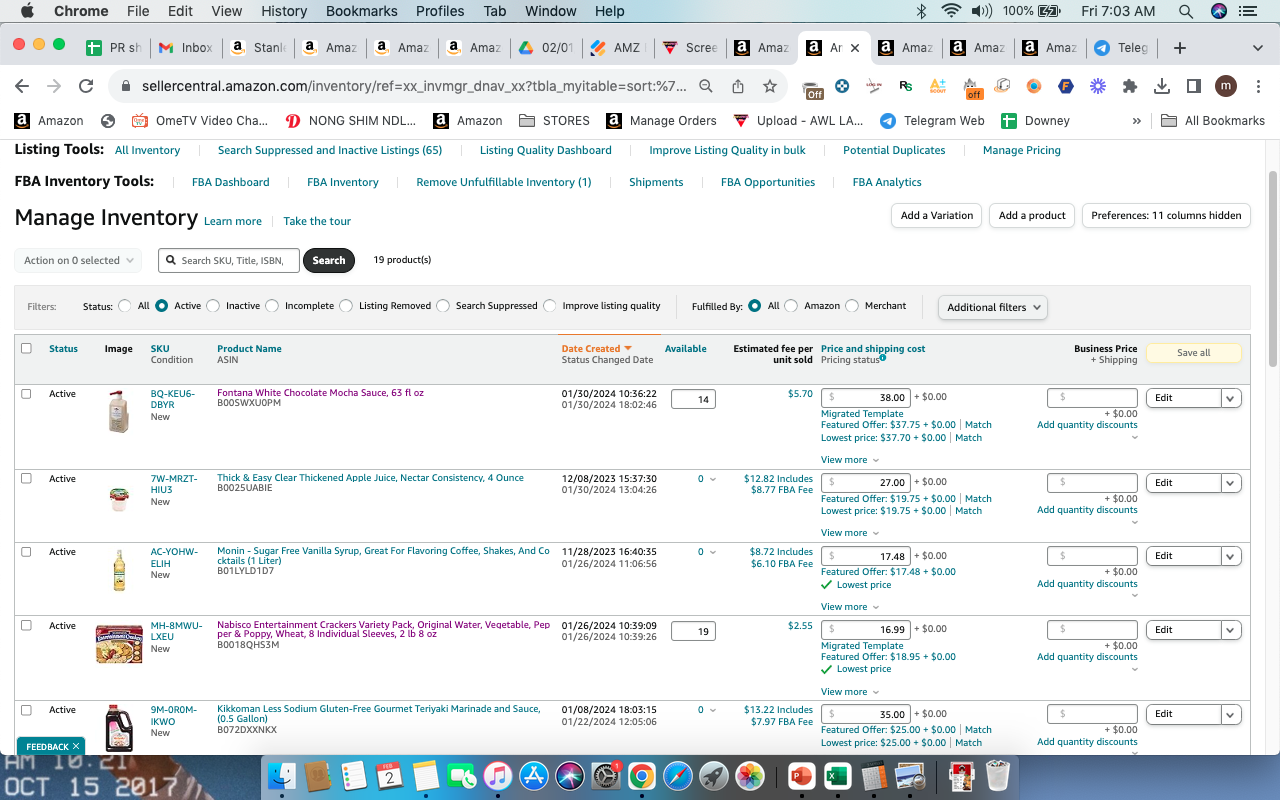Screen dimensions: 1280x800
Task: Select 'Search Suppressed' status filter
Action: click(443, 306)
